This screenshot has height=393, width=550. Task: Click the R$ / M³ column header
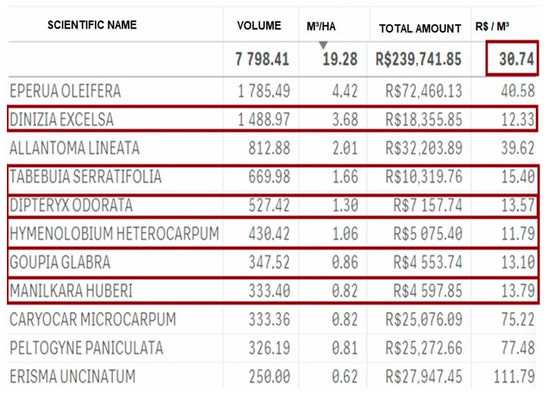(492, 26)
